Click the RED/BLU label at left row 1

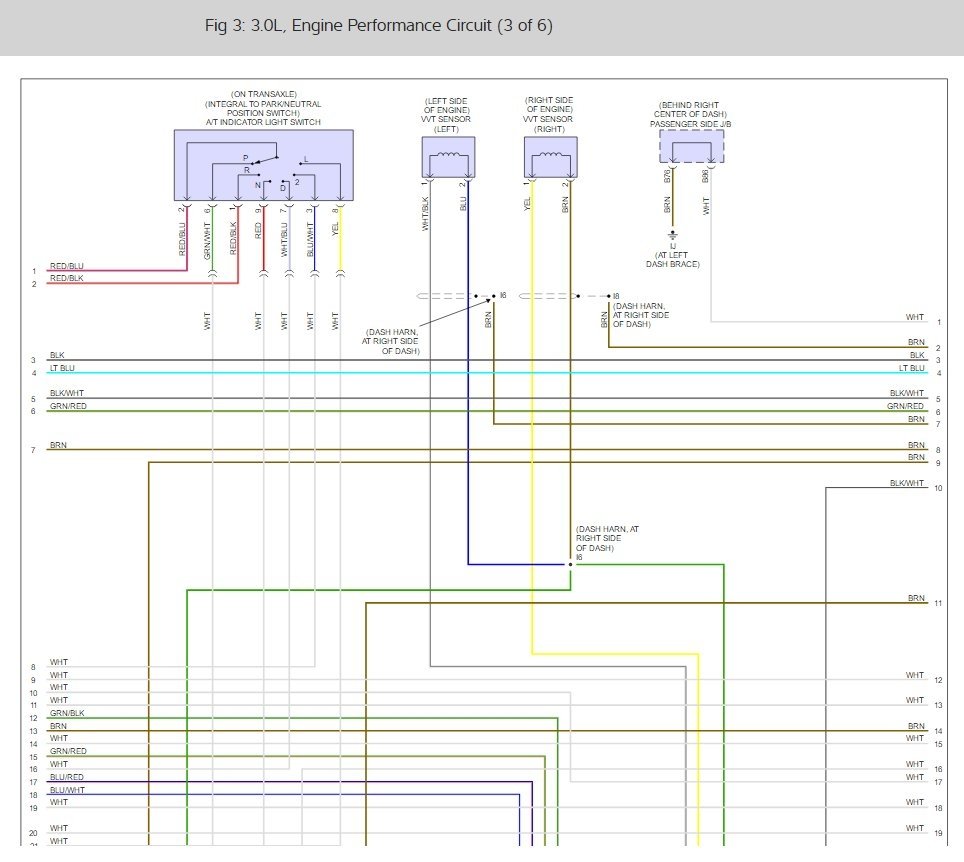pos(66,266)
